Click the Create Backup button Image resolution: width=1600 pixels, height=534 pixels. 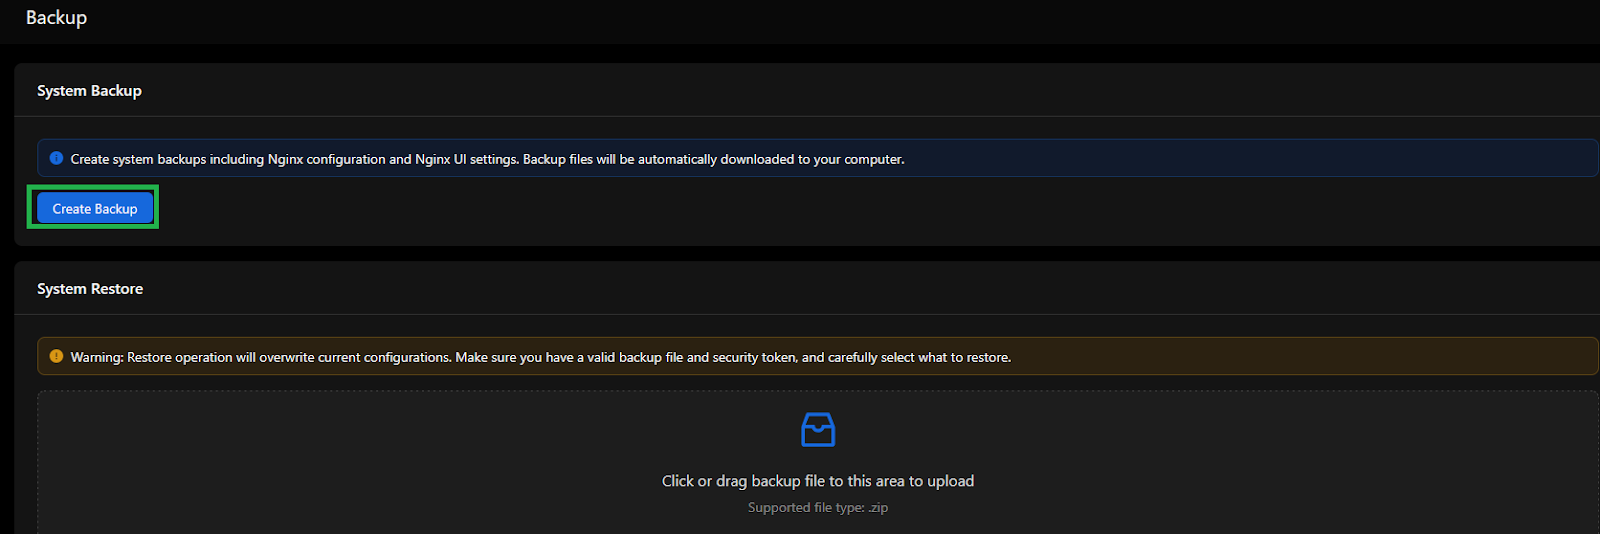pyautogui.click(x=95, y=208)
